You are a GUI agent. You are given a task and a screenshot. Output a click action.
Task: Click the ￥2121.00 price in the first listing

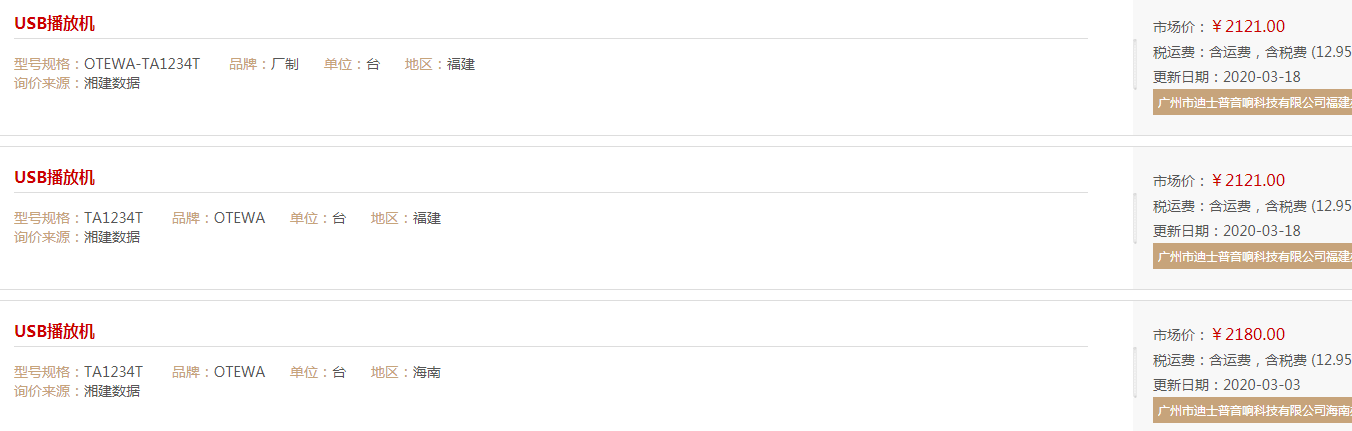[x=1248, y=27]
